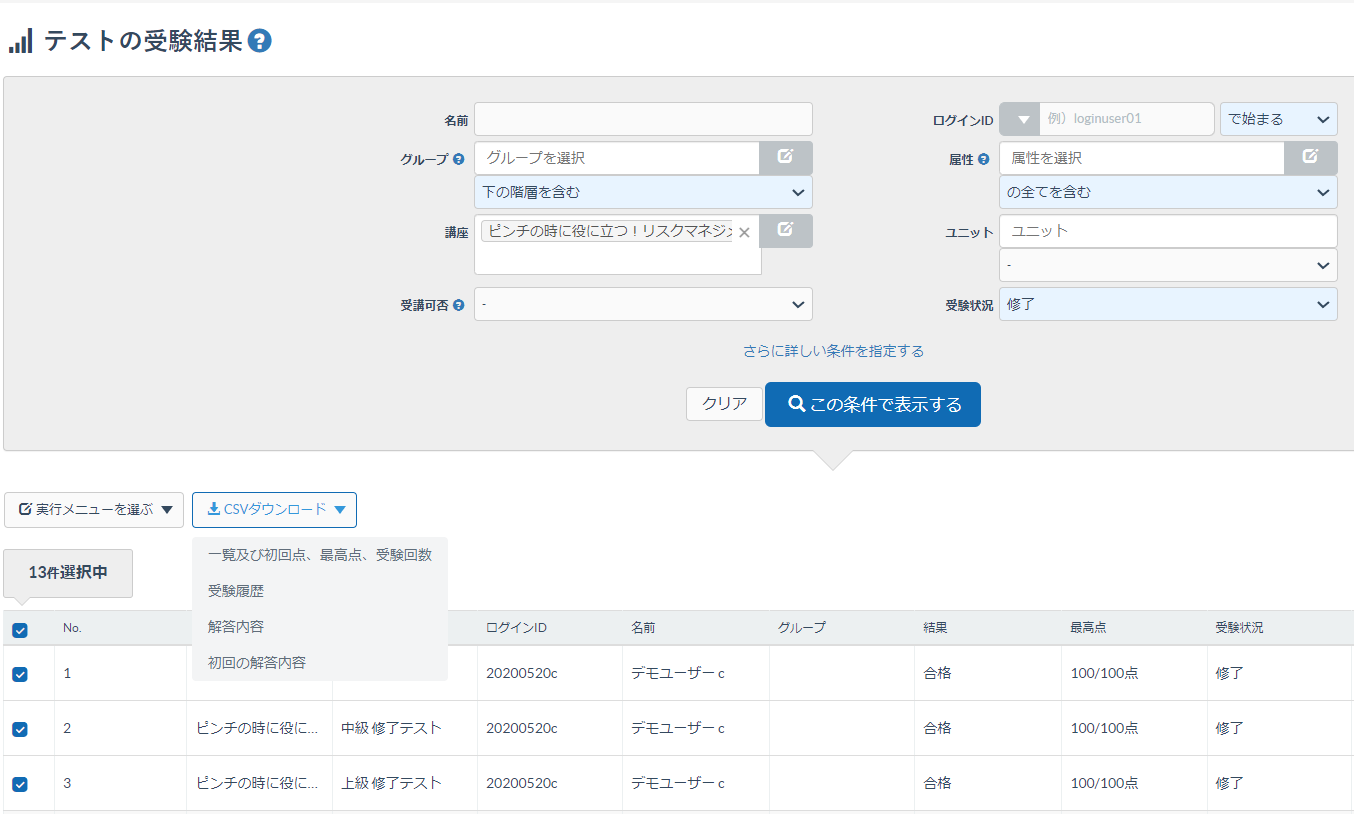Click the 属性を選択 input field

1142,158
